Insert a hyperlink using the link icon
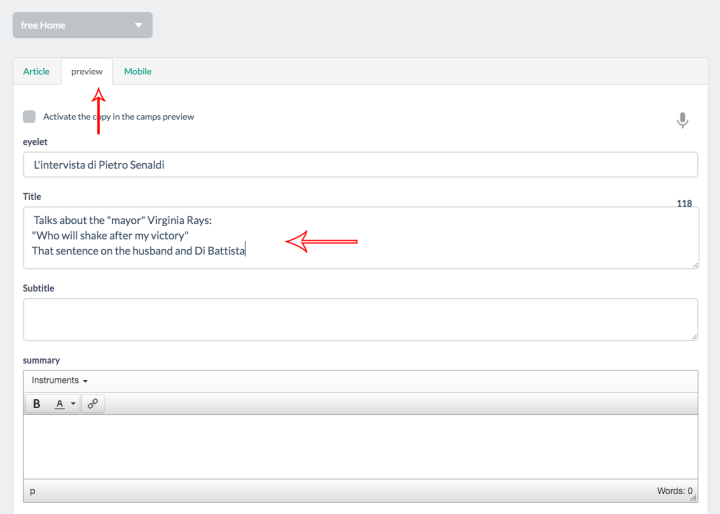Viewport: 720px width, 514px height. [93, 404]
